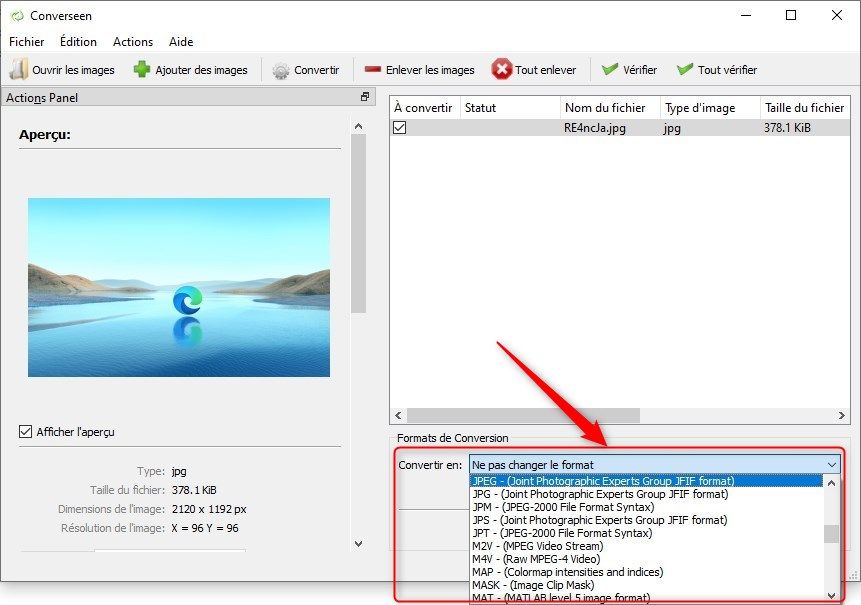
Task: Open the Actions menu
Action: click(x=133, y=42)
